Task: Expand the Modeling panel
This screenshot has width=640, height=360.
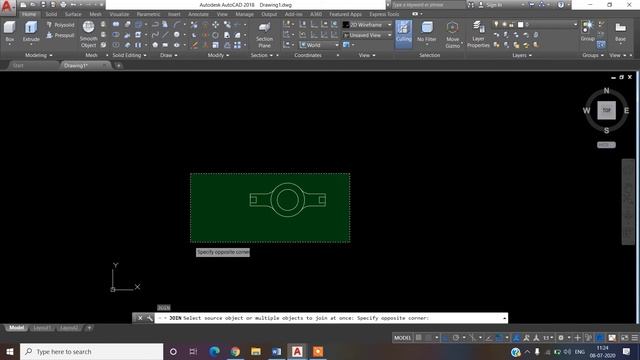Action: [38, 55]
